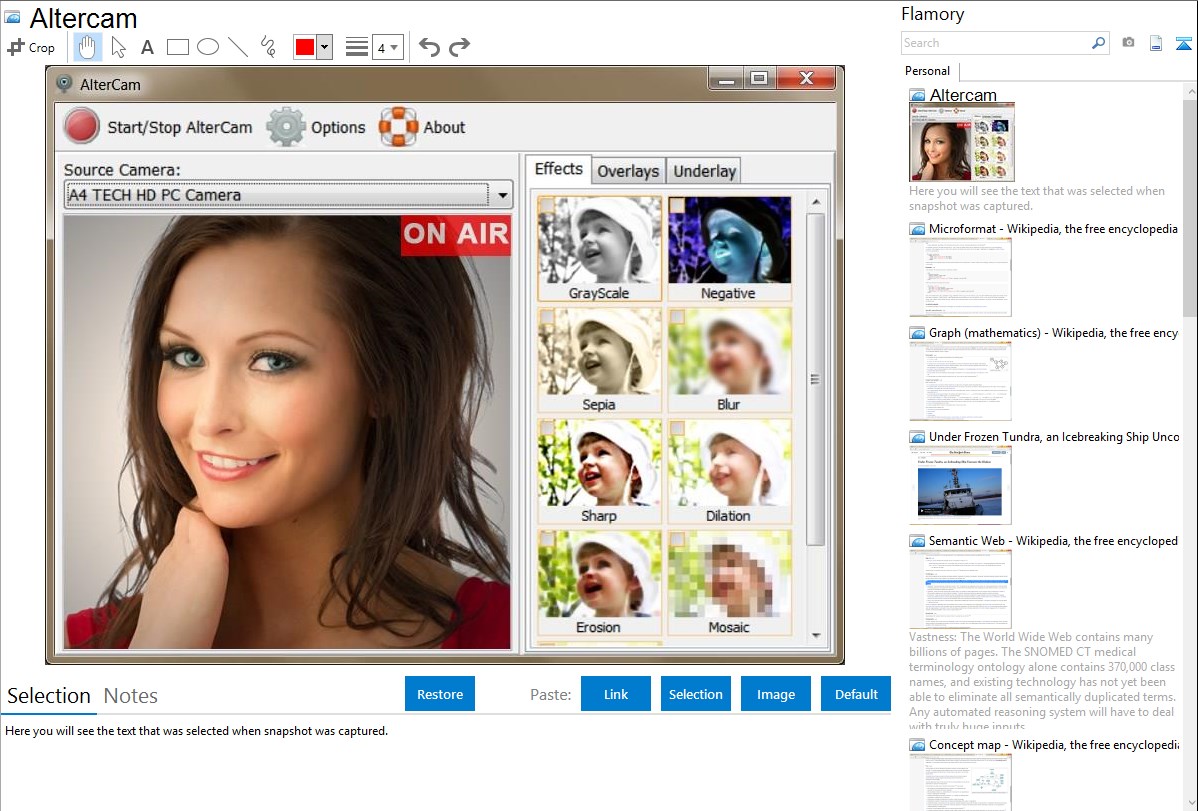Enable the Blur effect checkbox

[677, 317]
